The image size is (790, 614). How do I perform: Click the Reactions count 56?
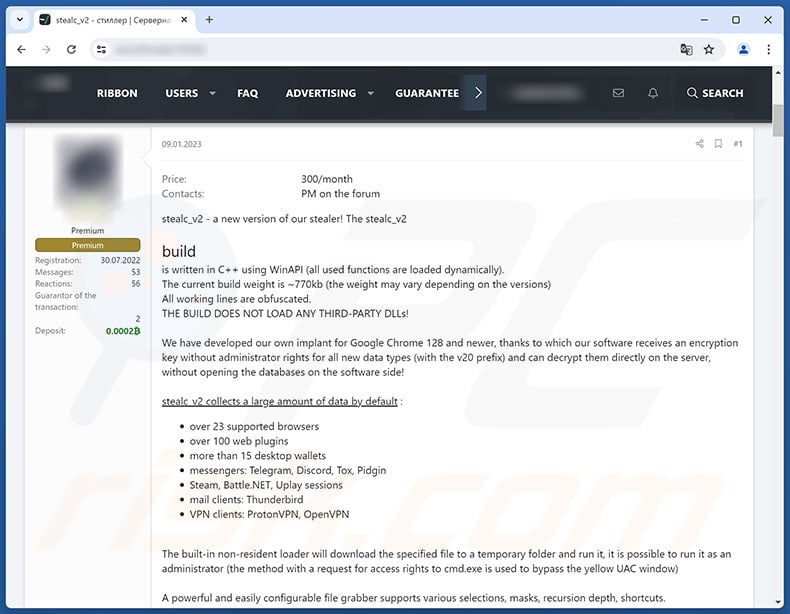[136, 284]
